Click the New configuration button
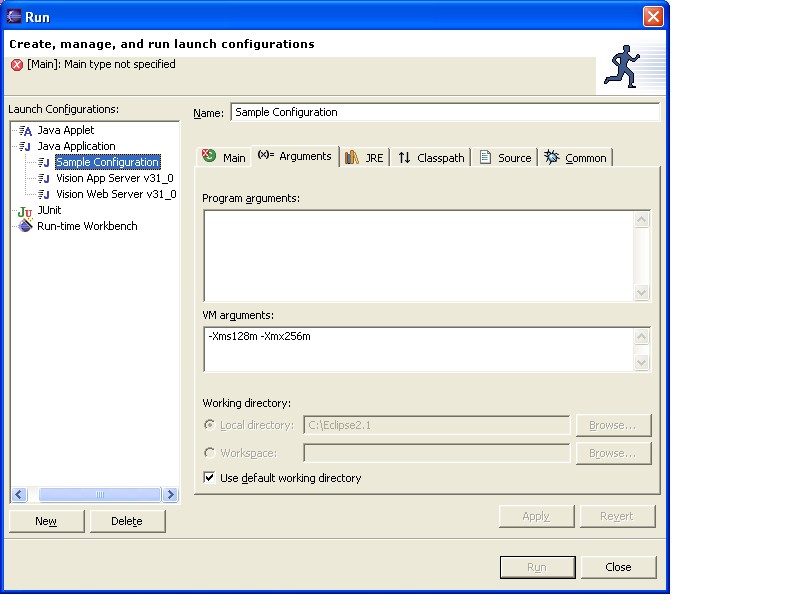 point(46,521)
